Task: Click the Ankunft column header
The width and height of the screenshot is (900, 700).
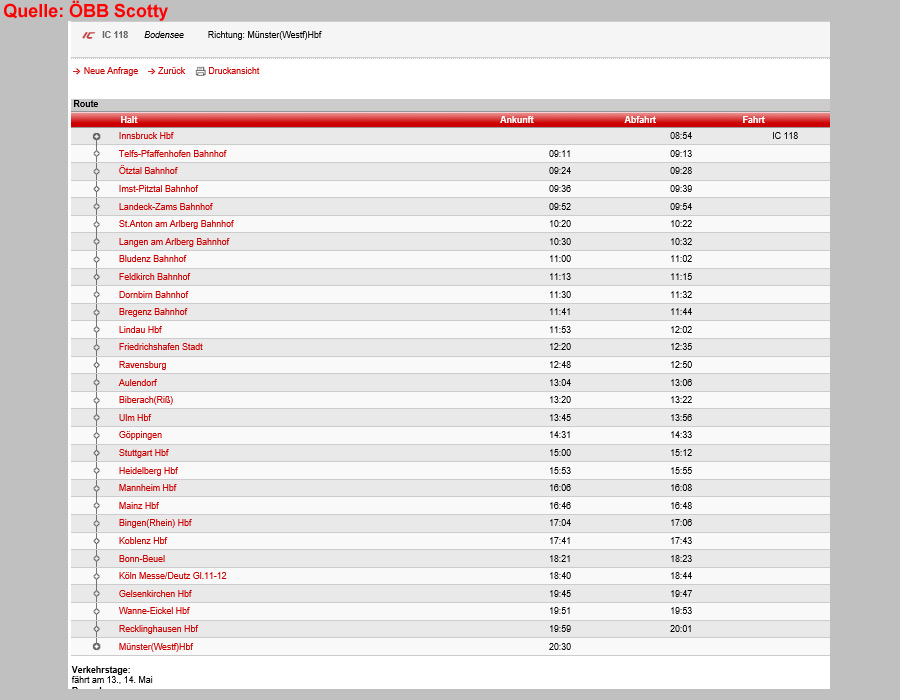Action: point(517,120)
